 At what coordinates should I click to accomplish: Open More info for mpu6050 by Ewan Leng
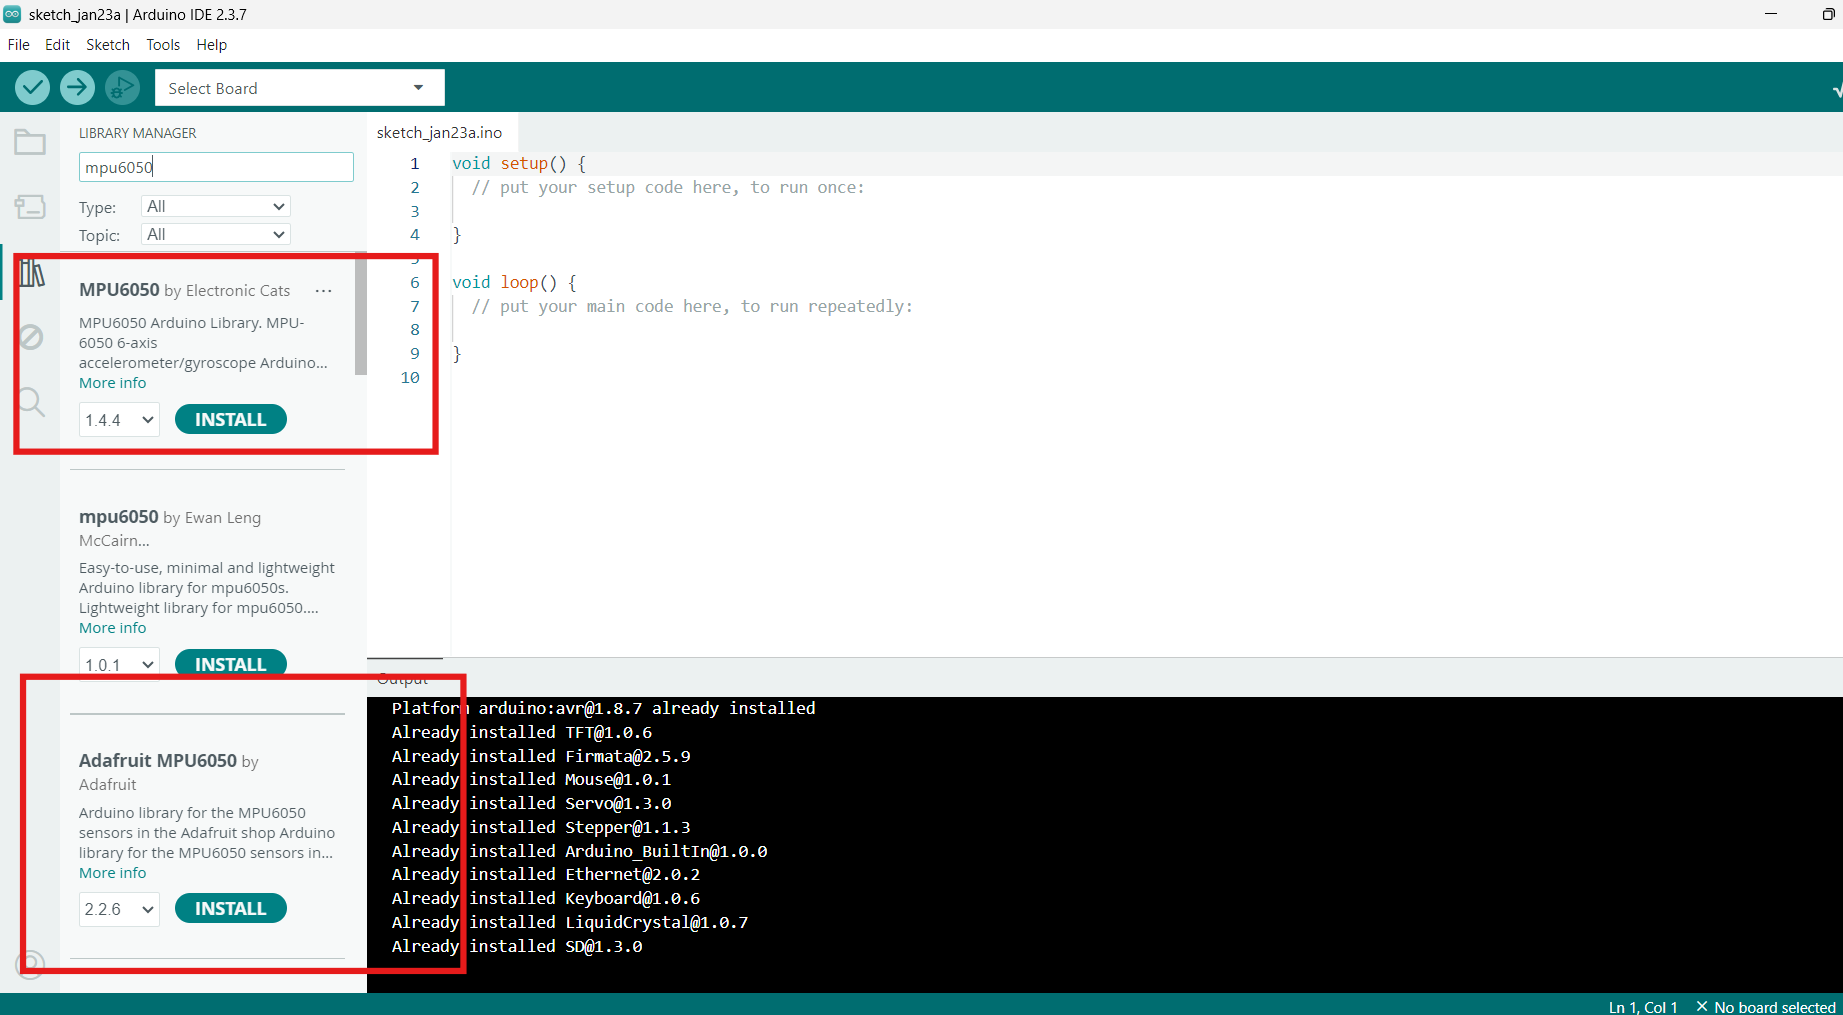[x=111, y=627]
